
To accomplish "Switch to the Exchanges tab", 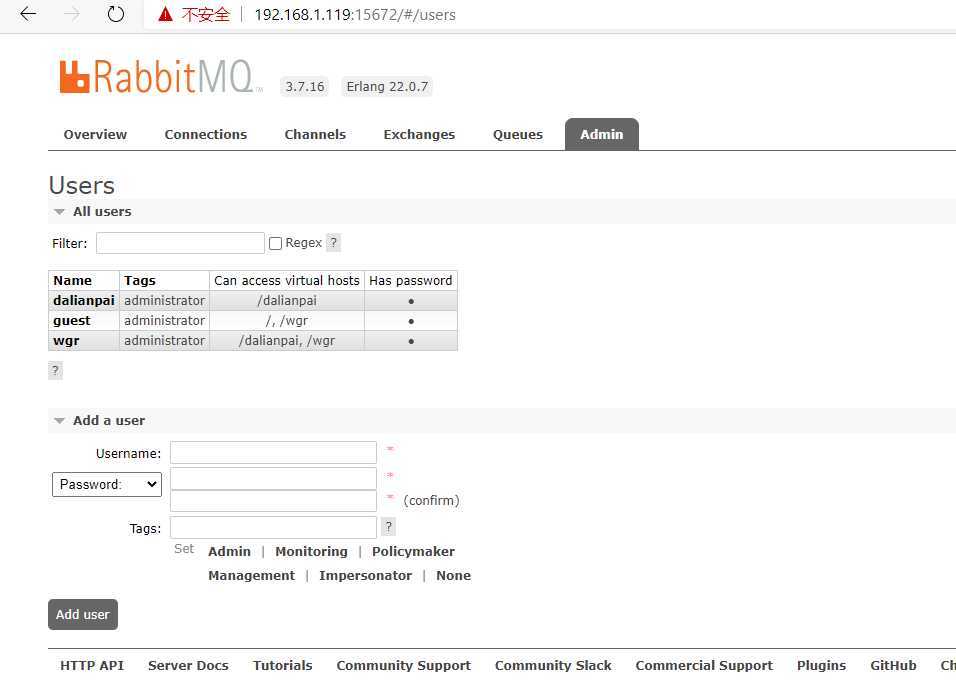I will point(419,134).
